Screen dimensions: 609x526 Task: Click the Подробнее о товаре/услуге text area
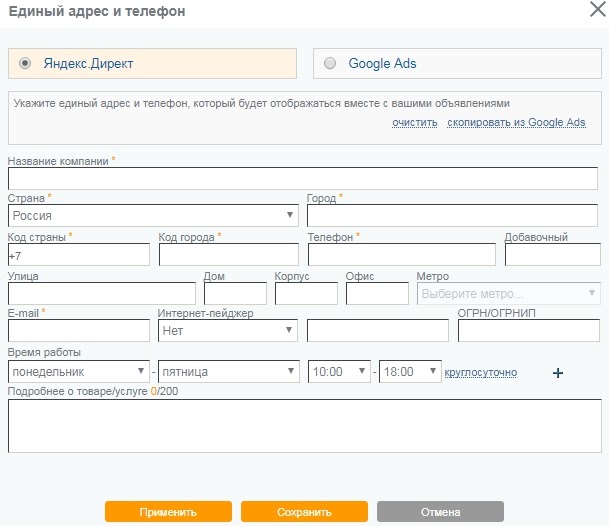point(302,426)
